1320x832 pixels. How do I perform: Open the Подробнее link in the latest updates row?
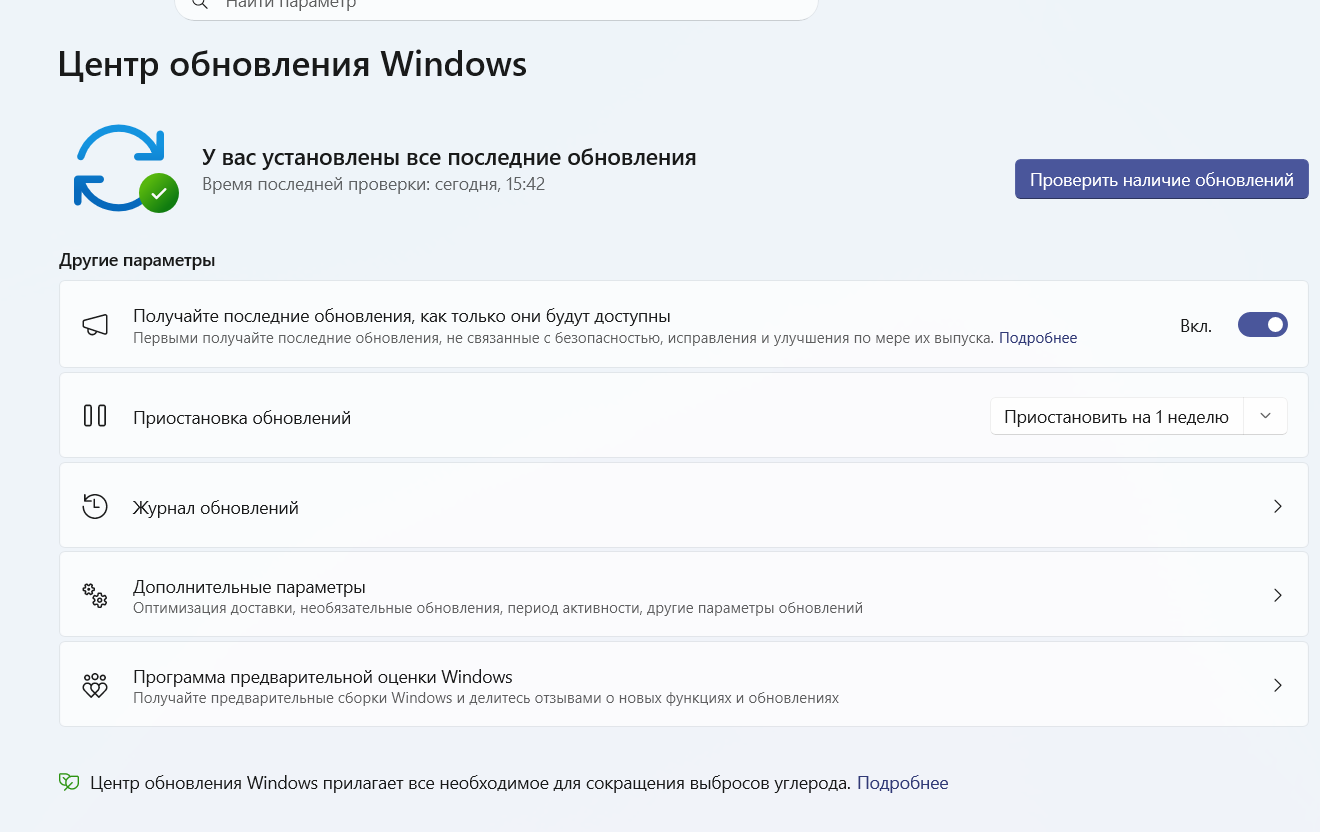[x=1038, y=338]
